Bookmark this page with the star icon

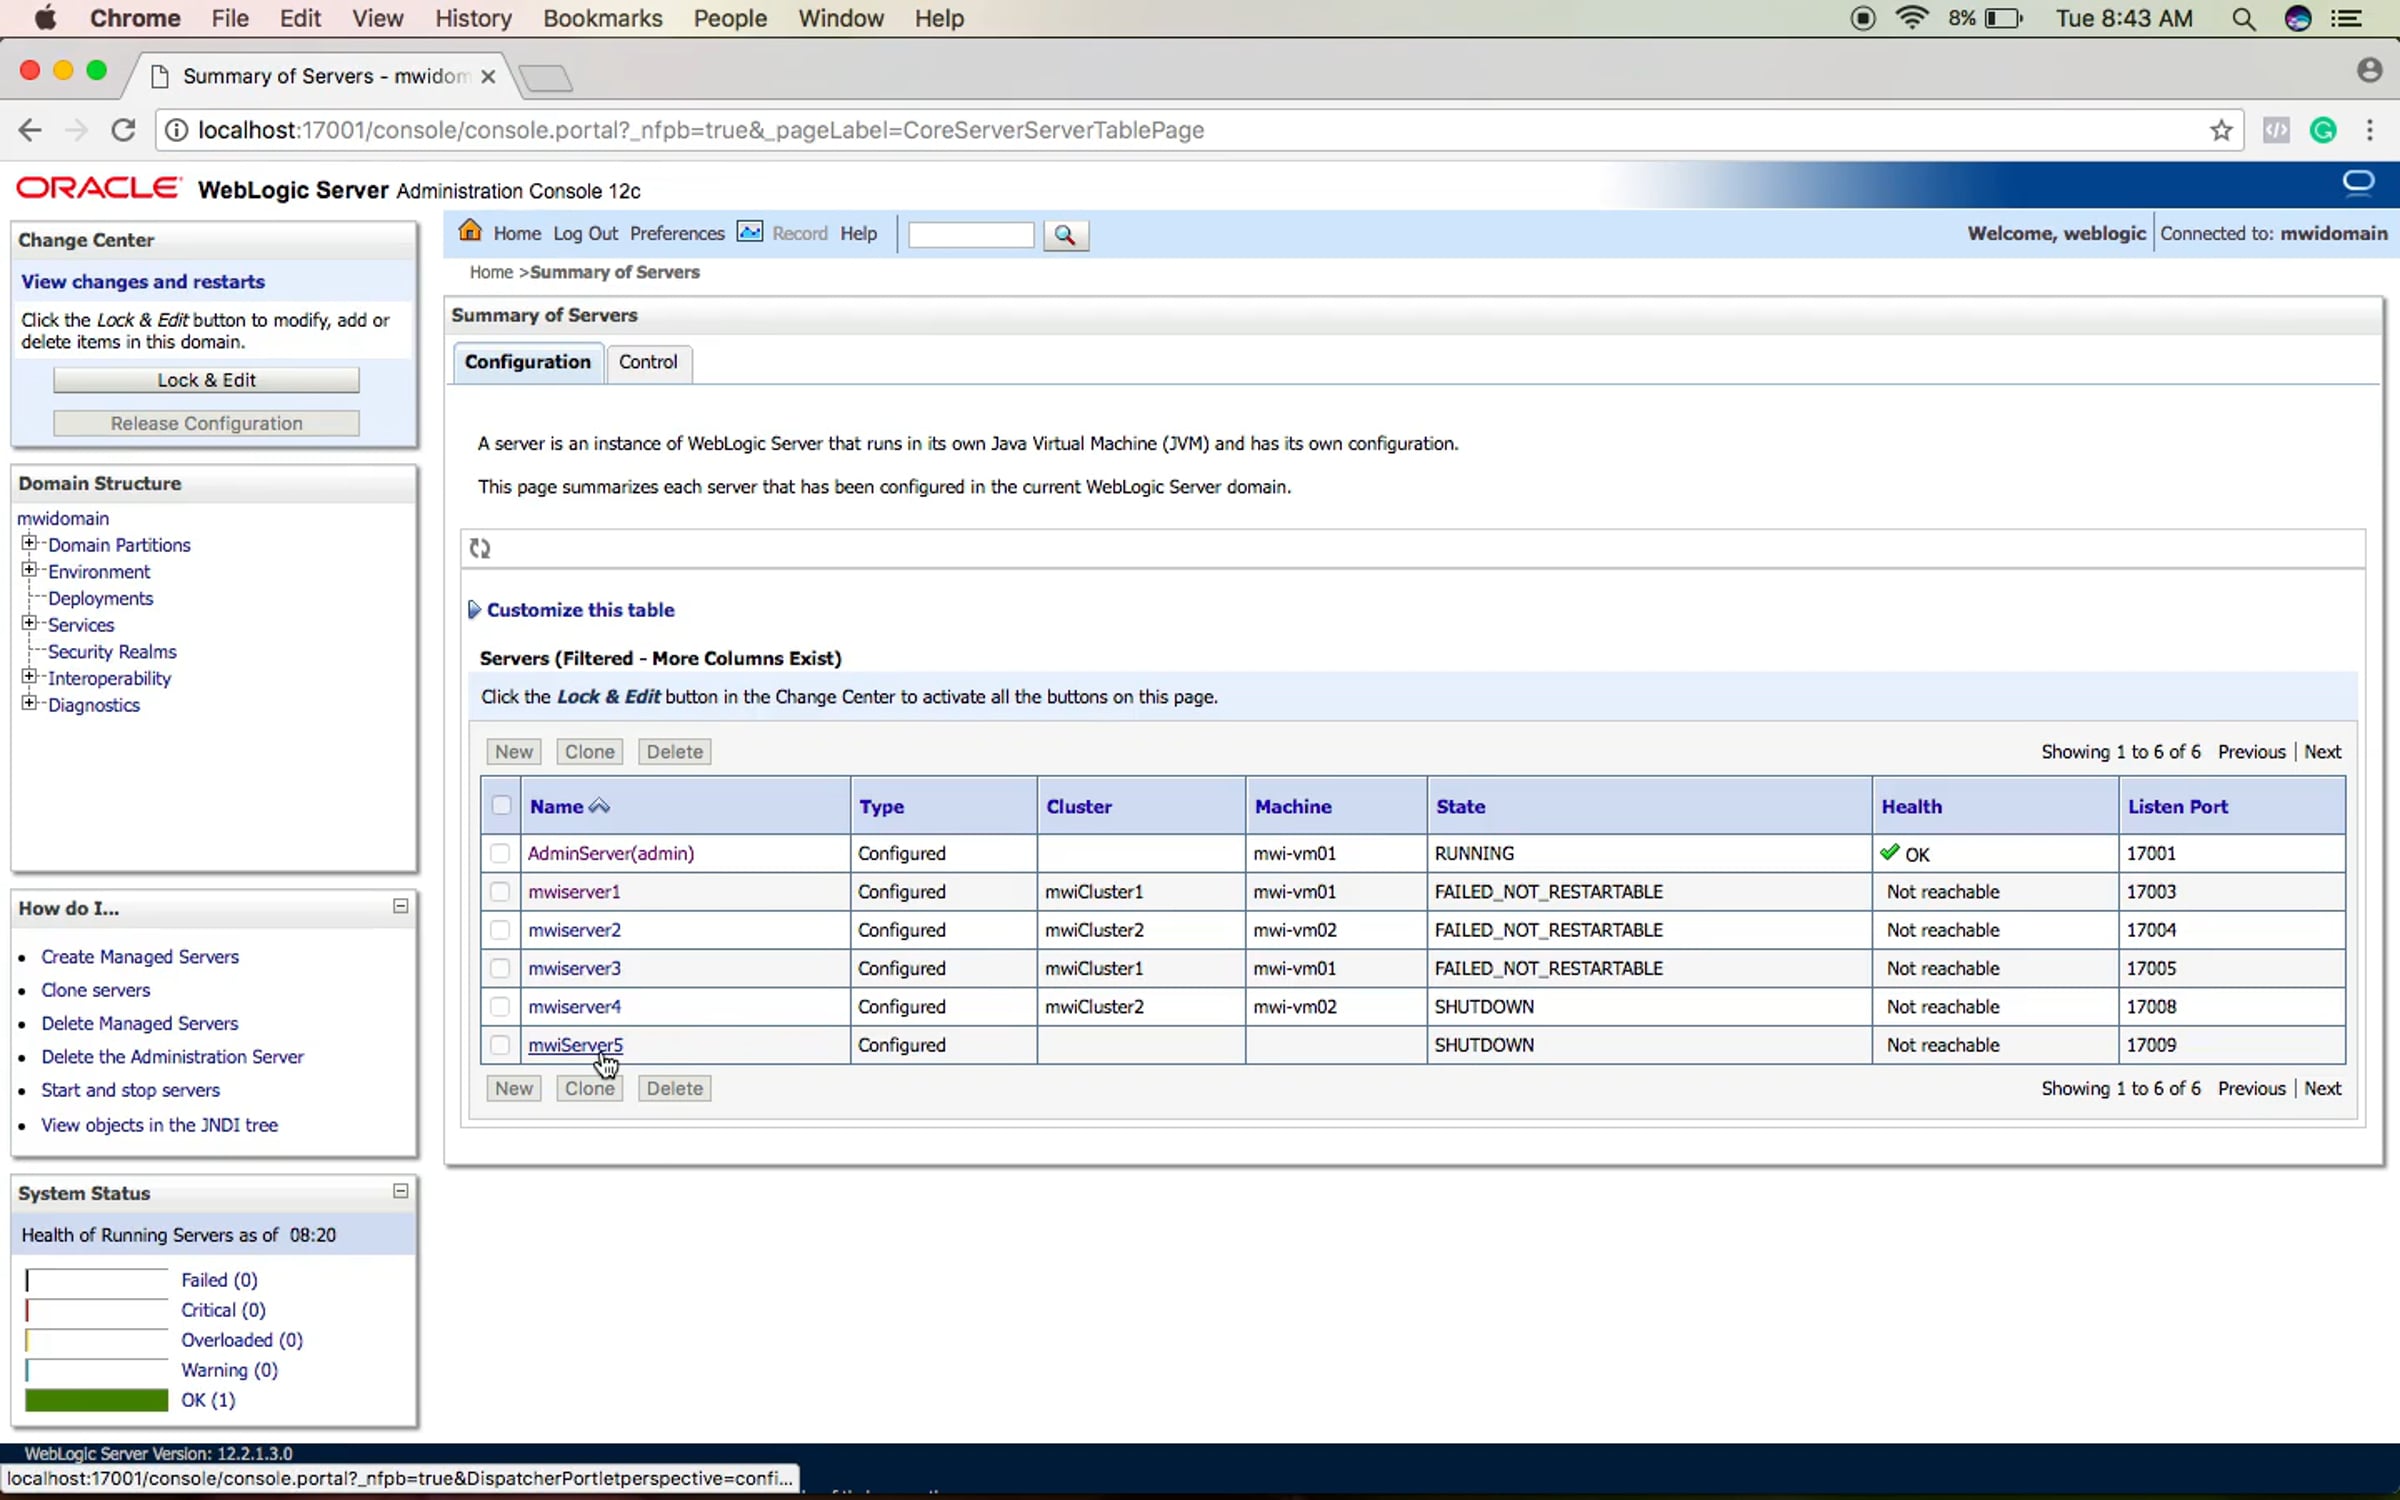[x=2221, y=130]
